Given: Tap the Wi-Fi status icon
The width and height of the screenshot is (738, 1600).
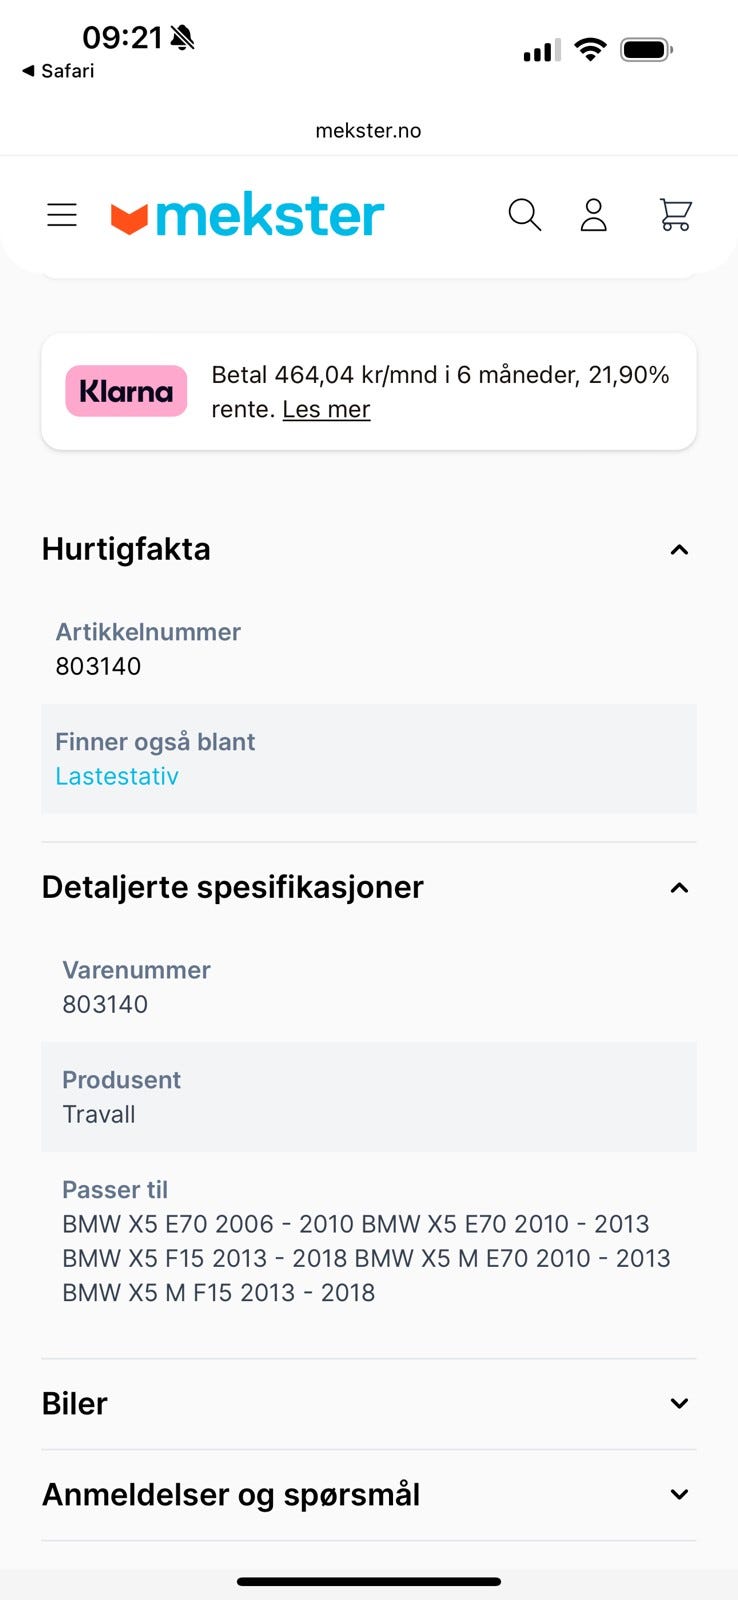Looking at the screenshot, I should pyautogui.click(x=591, y=49).
